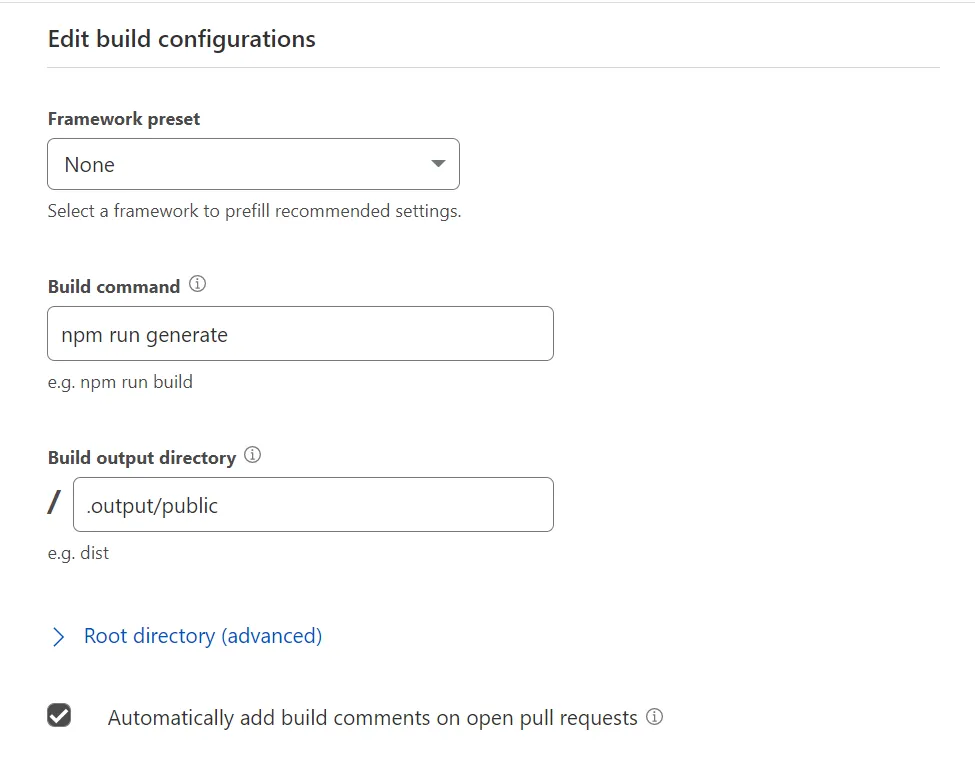The image size is (975, 762).
Task: Click the Build command field with 'npm run generate'
Action: click(300, 334)
